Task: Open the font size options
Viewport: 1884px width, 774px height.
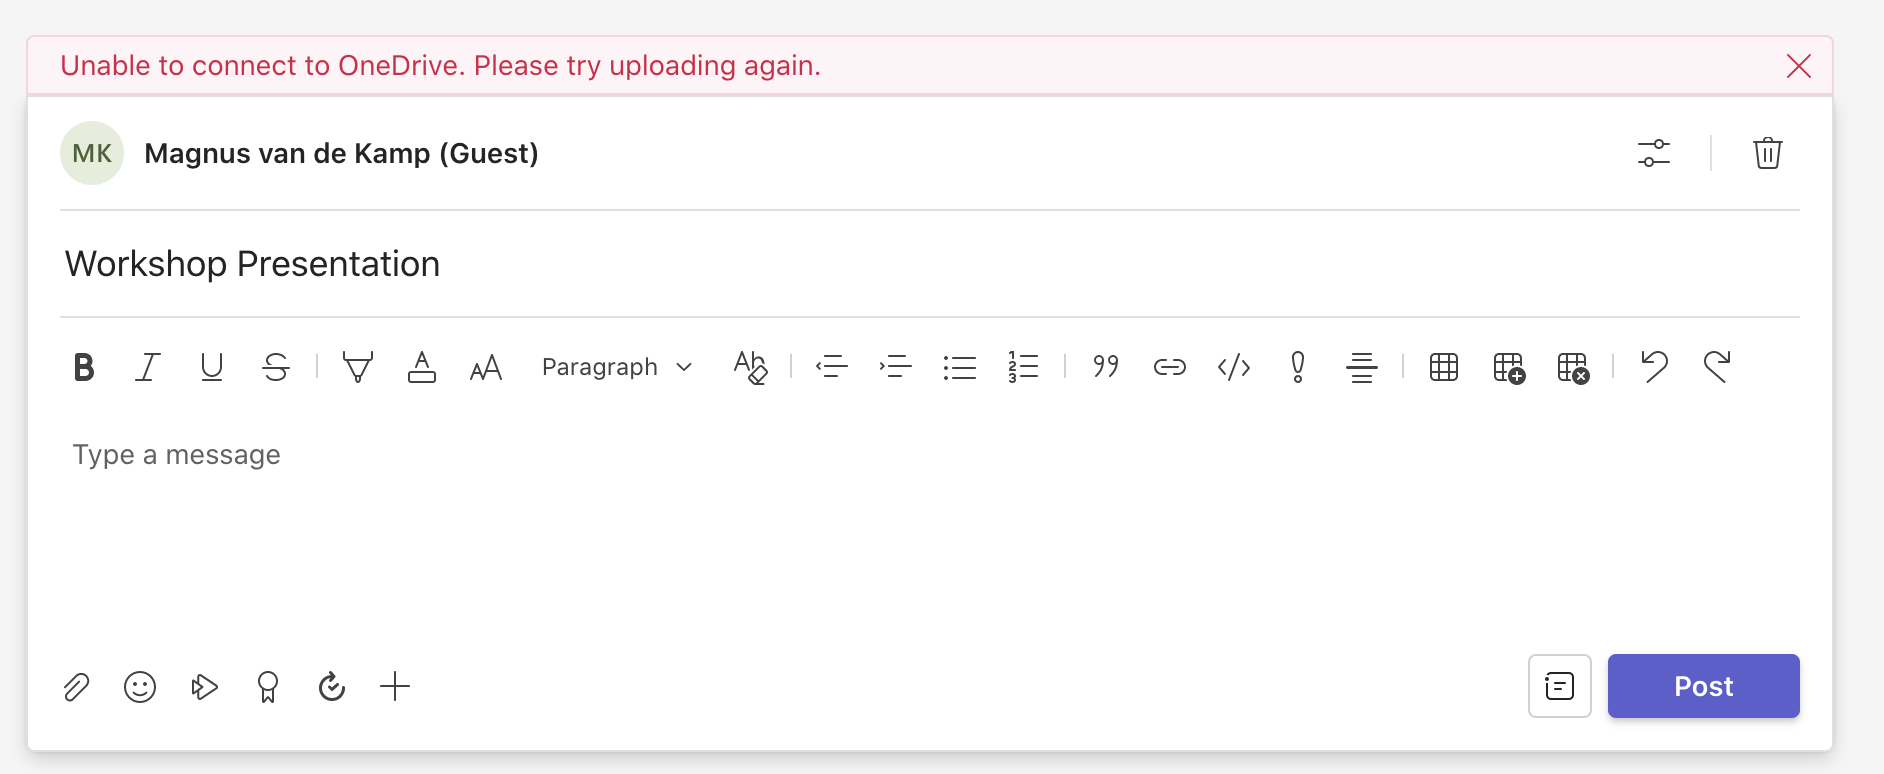Action: click(485, 367)
